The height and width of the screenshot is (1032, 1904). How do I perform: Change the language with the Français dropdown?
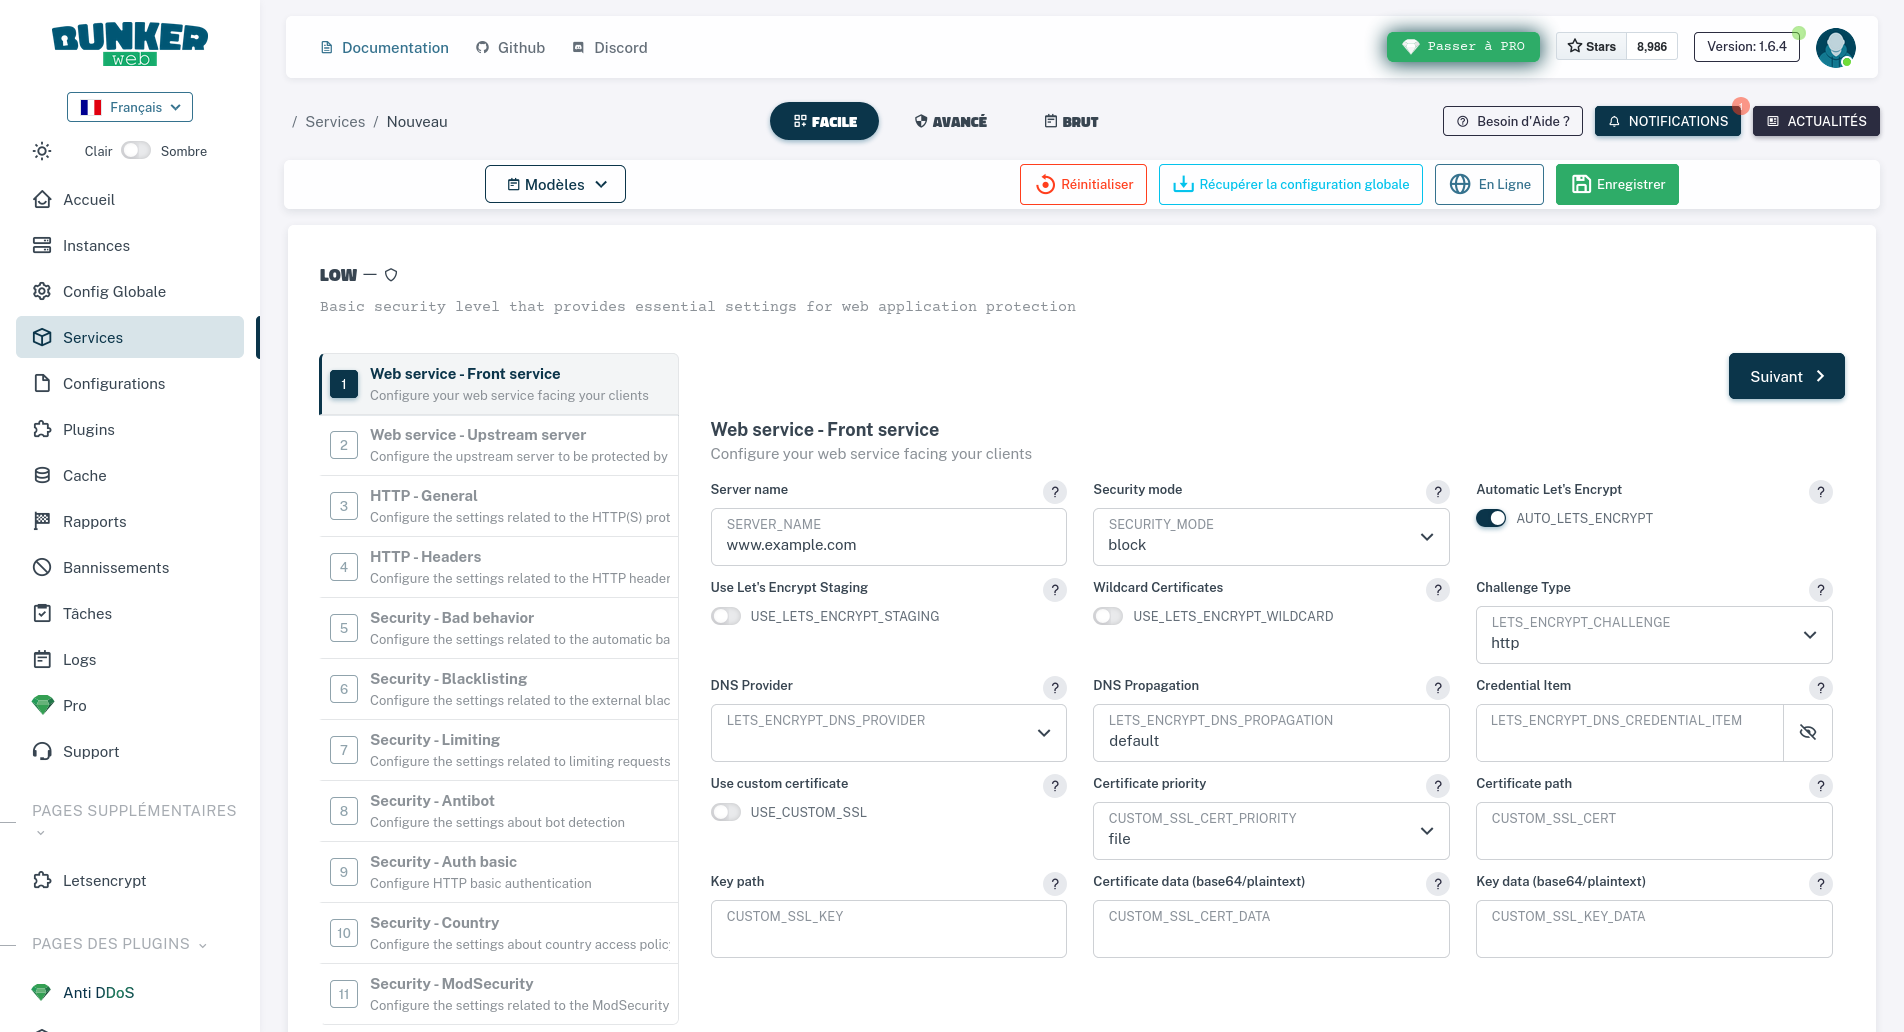coord(129,107)
